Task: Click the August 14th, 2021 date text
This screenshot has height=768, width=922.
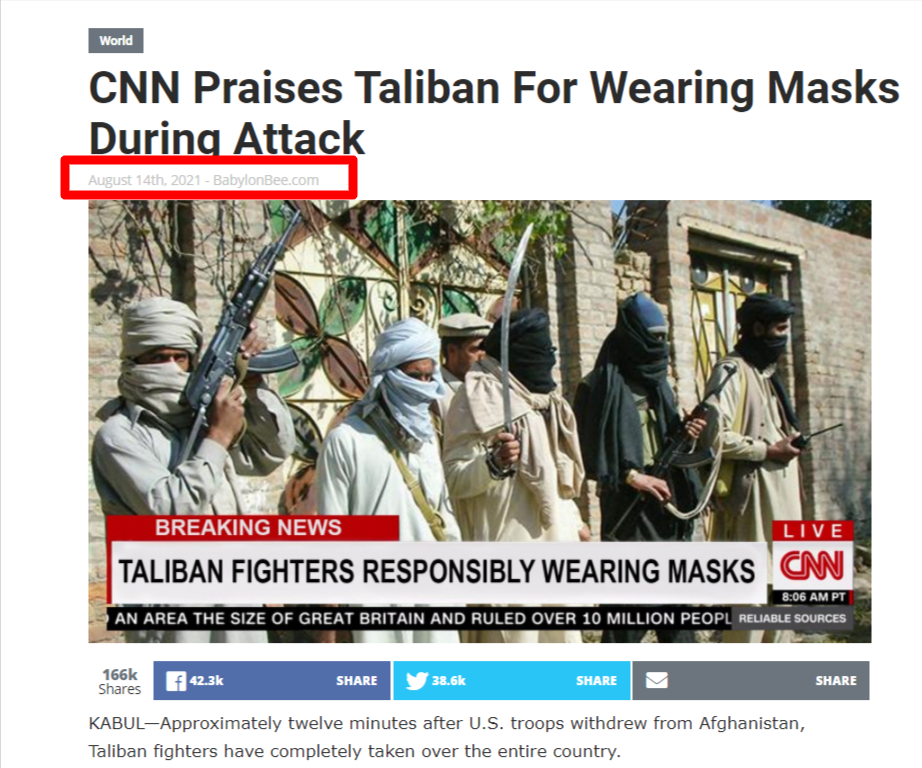Action: click(x=145, y=180)
